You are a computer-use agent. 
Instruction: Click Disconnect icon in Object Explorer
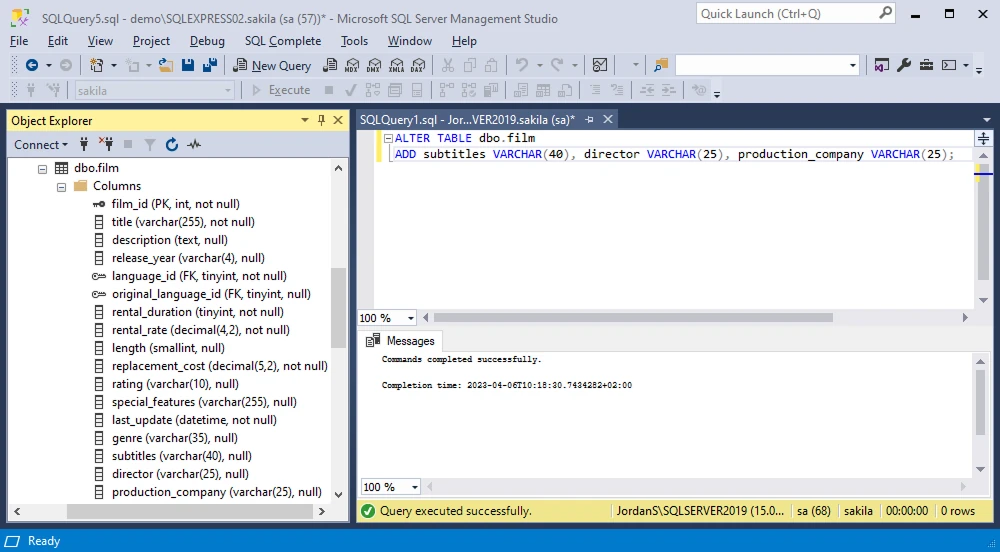(105, 145)
